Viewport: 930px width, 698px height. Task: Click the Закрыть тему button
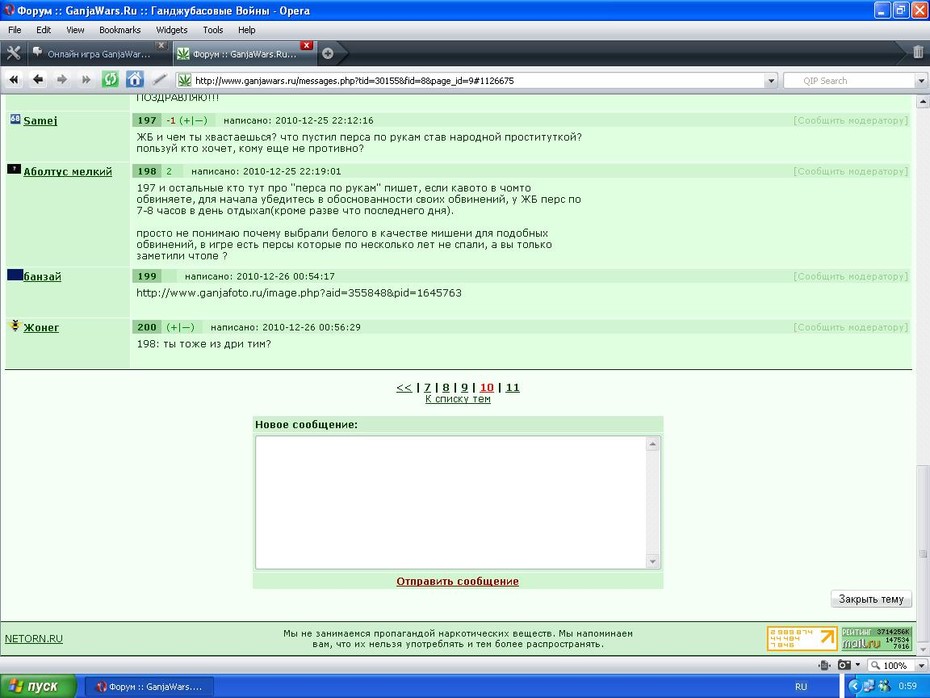871,599
